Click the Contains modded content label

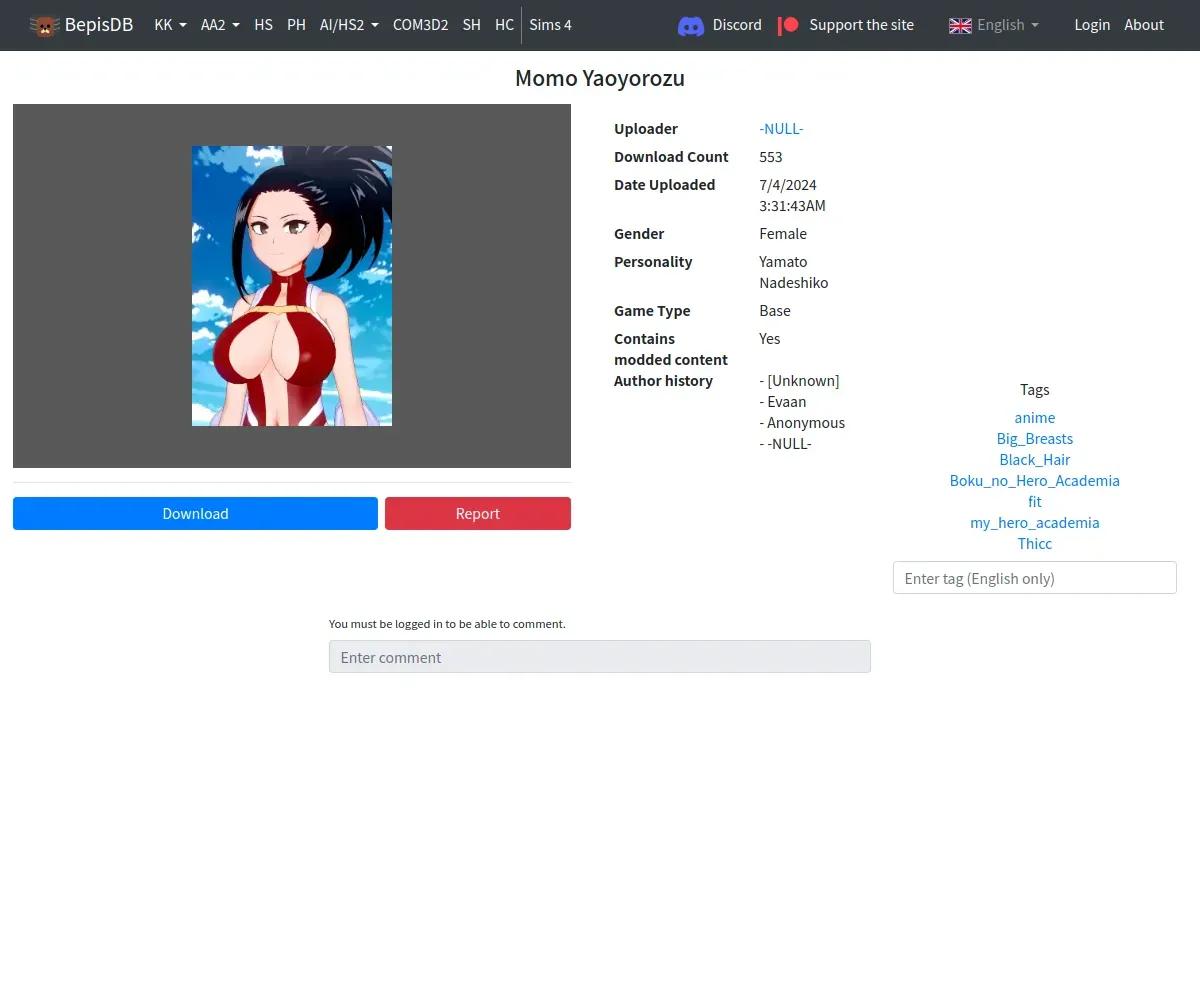pyautogui.click(x=671, y=349)
